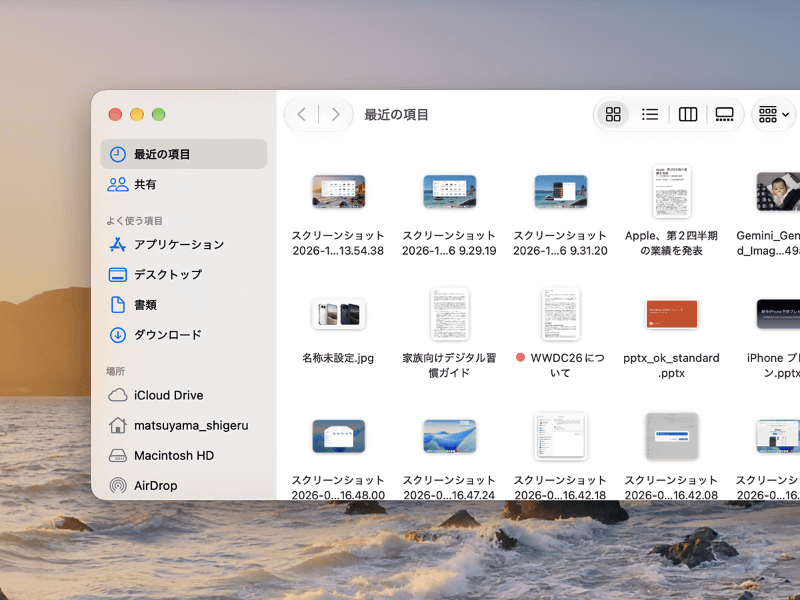
Task: Click the cloud icon beside iCloud Drive
Action: coord(118,395)
